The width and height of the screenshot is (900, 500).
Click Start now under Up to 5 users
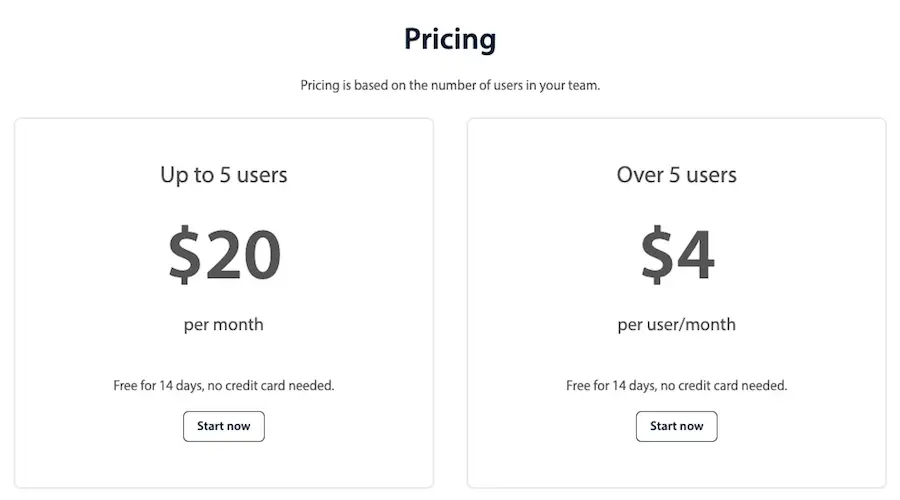(x=224, y=426)
